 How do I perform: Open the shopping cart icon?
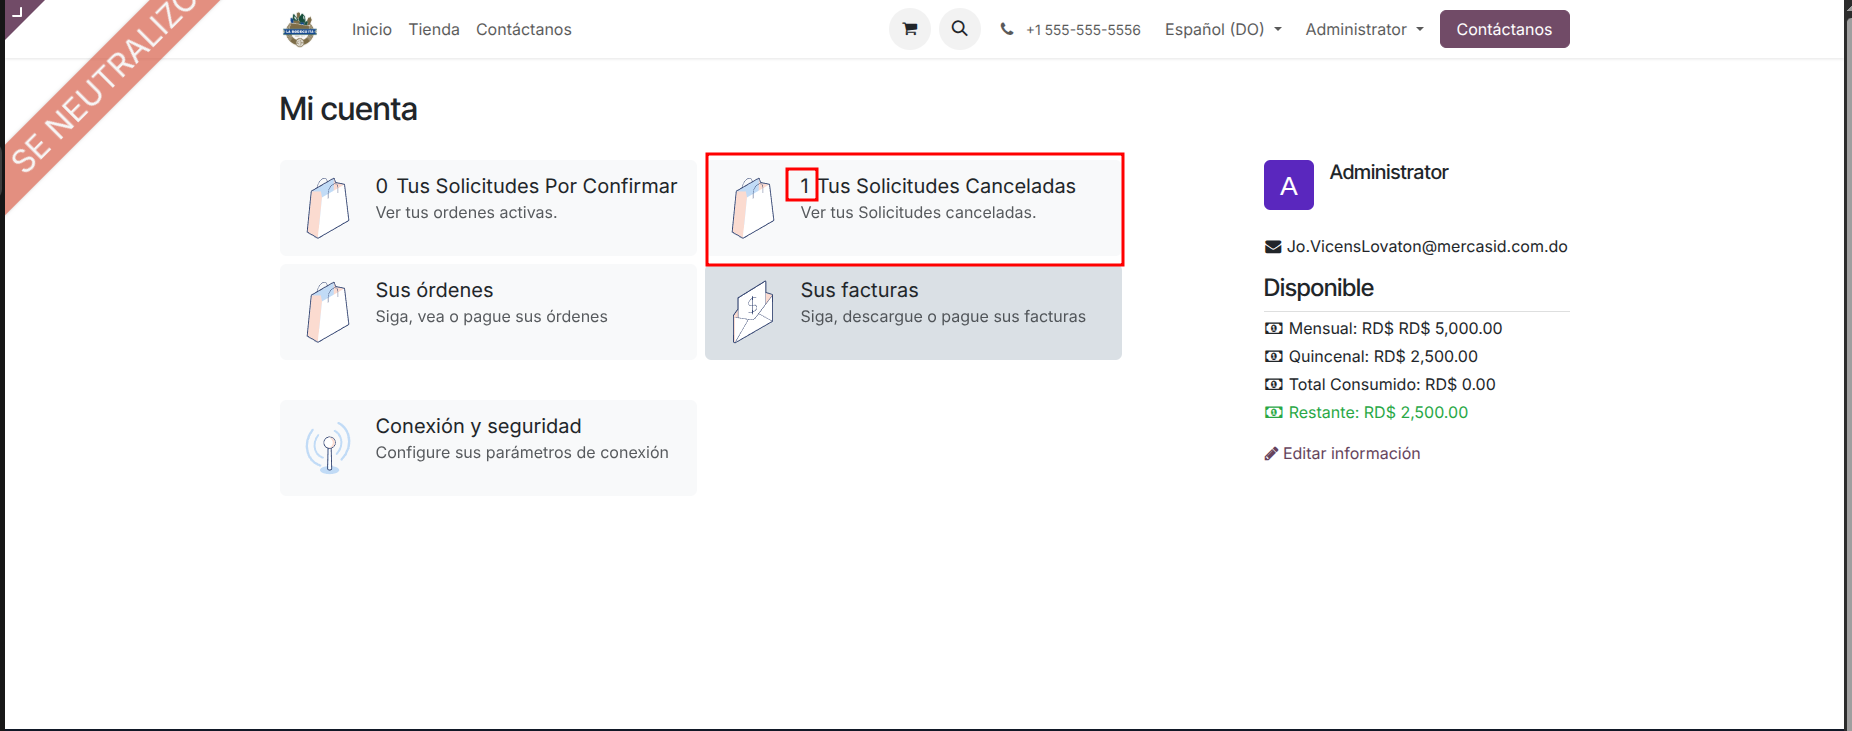pyautogui.click(x=909, y=29)
